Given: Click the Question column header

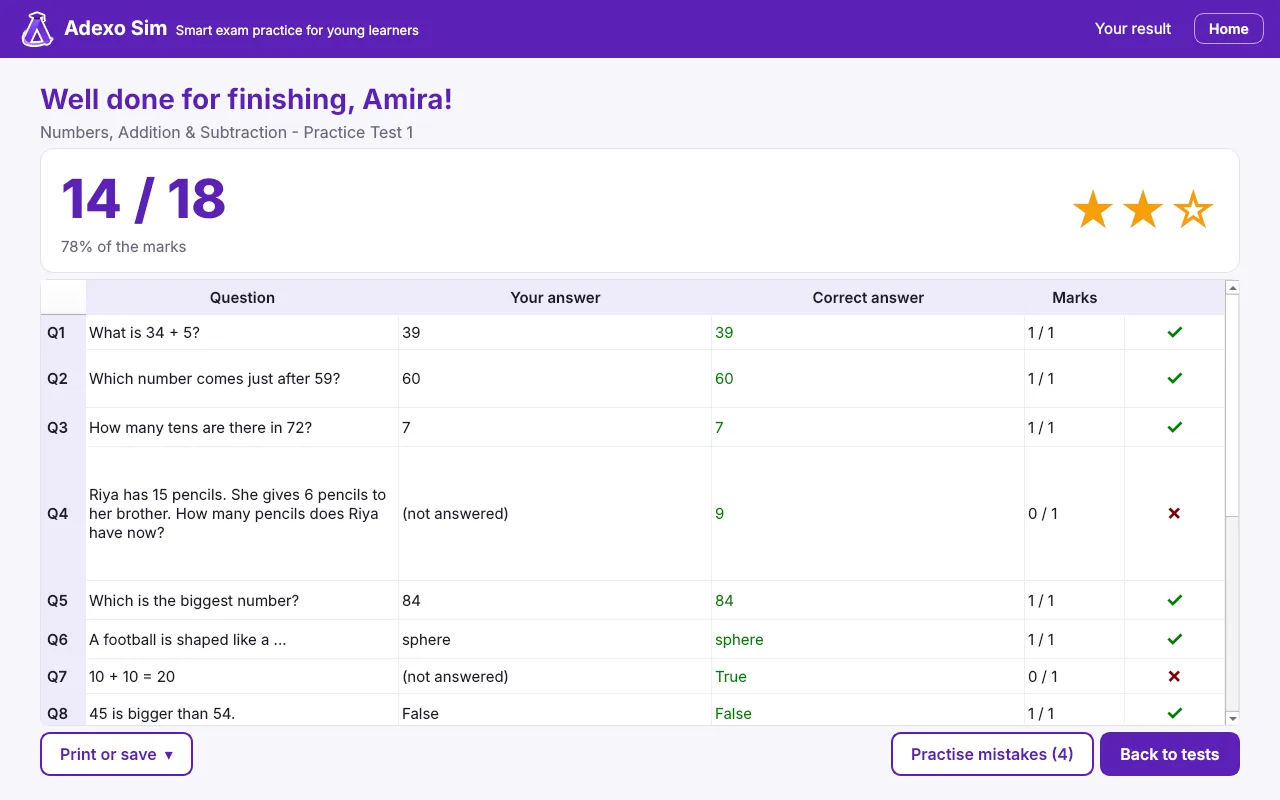Looking at the screenshot, I should pyautogui.click(x=242, y=297).
